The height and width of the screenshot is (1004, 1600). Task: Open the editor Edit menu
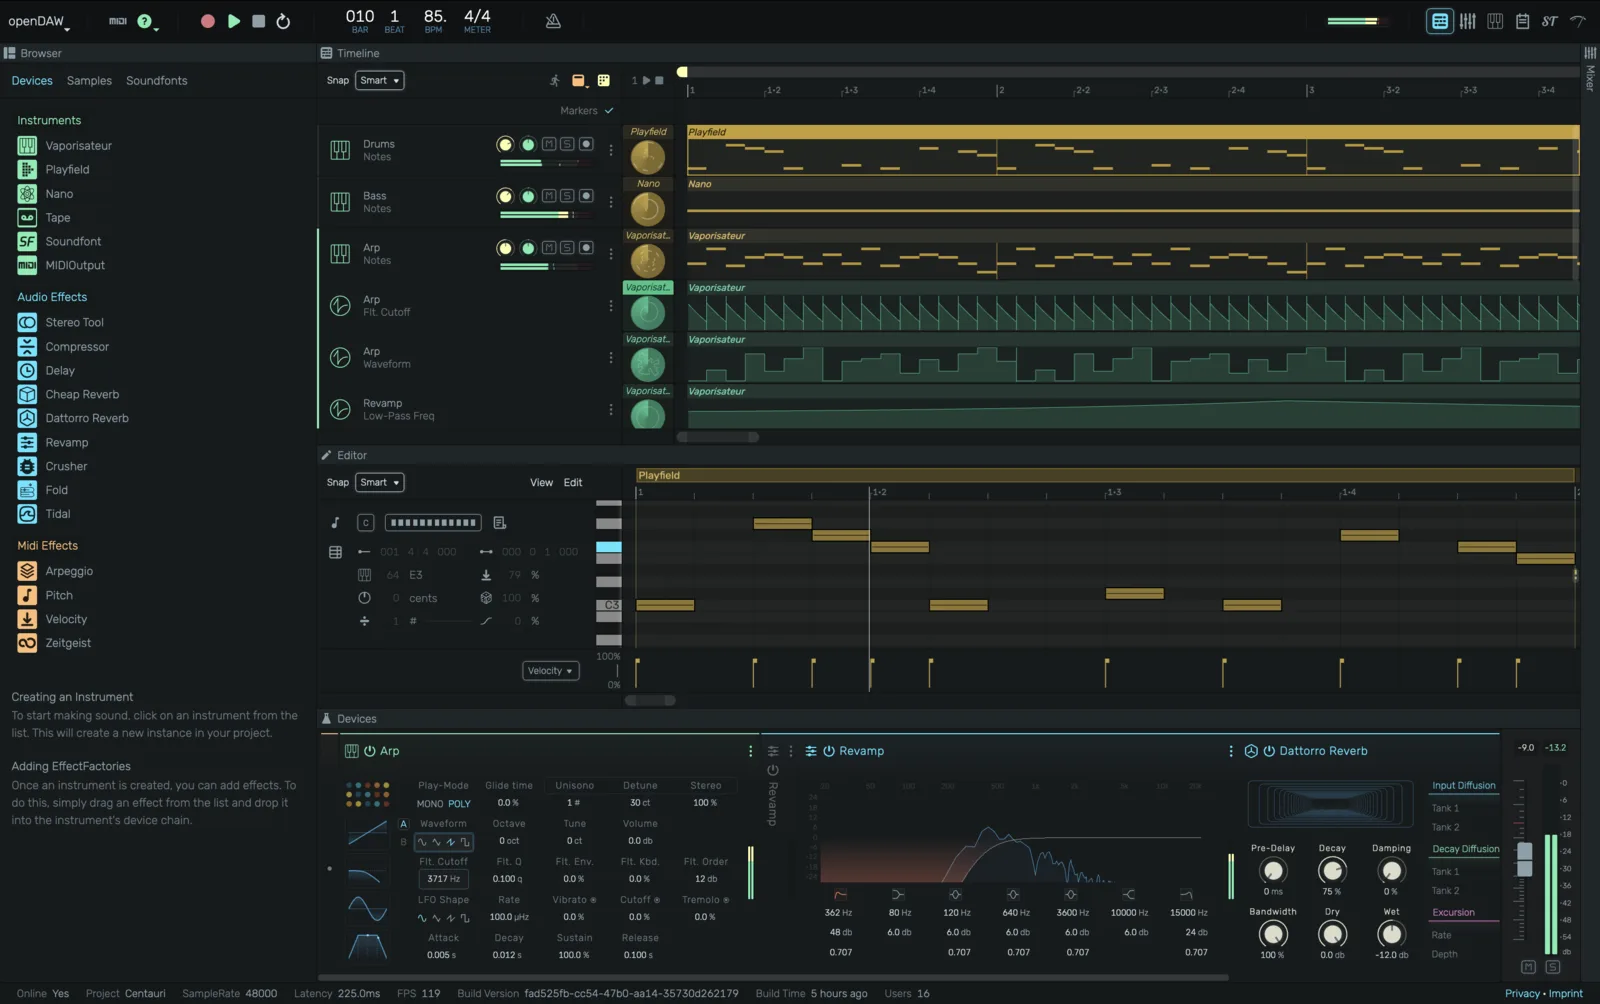573,483
